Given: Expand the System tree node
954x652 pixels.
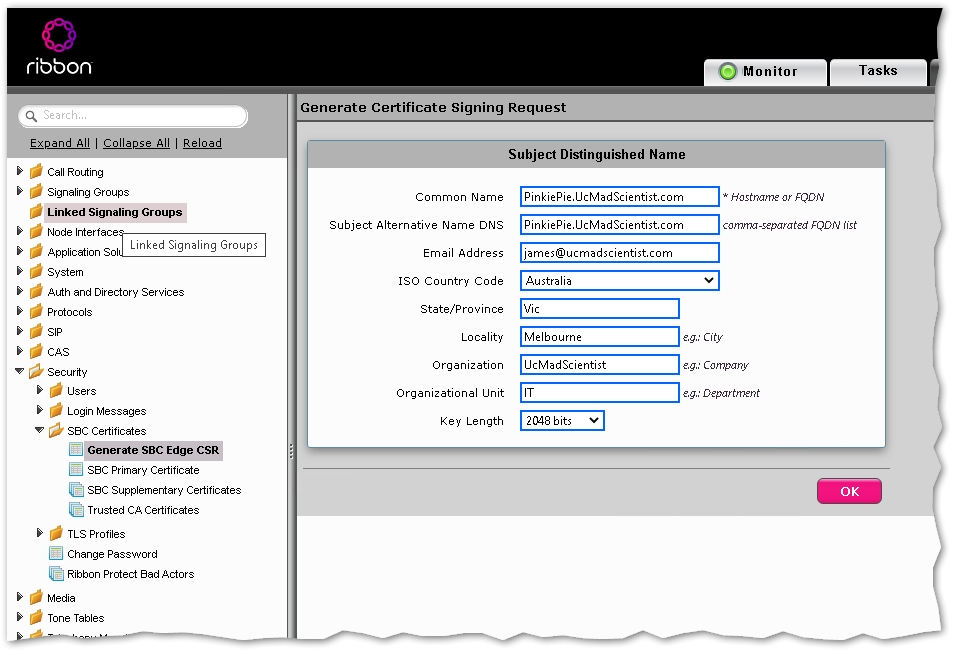Looking at the screenshot, I should (x=19, y=271).
